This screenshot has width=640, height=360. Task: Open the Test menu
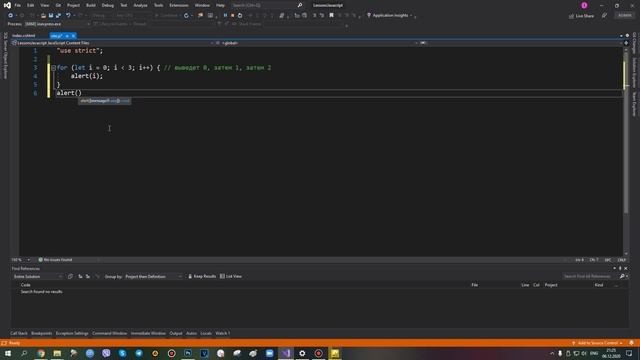coord(124,5)
